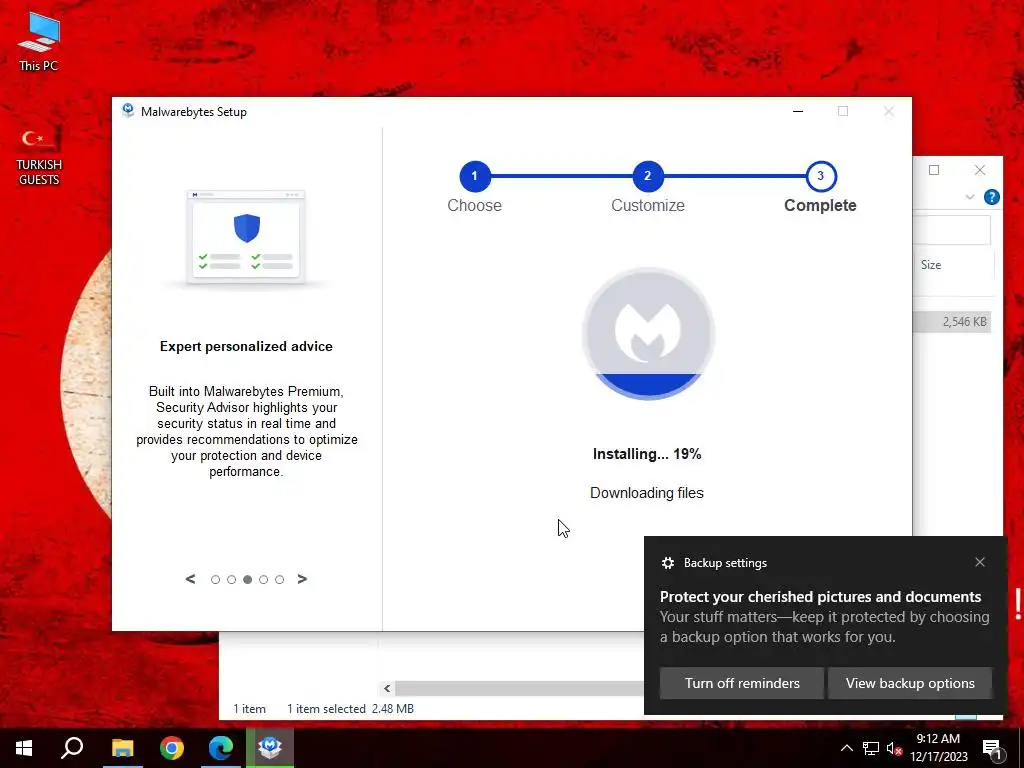This screenshot has height=768, width=1024.
Task: Select fourth carousel dot
Action: click(264, 579)
